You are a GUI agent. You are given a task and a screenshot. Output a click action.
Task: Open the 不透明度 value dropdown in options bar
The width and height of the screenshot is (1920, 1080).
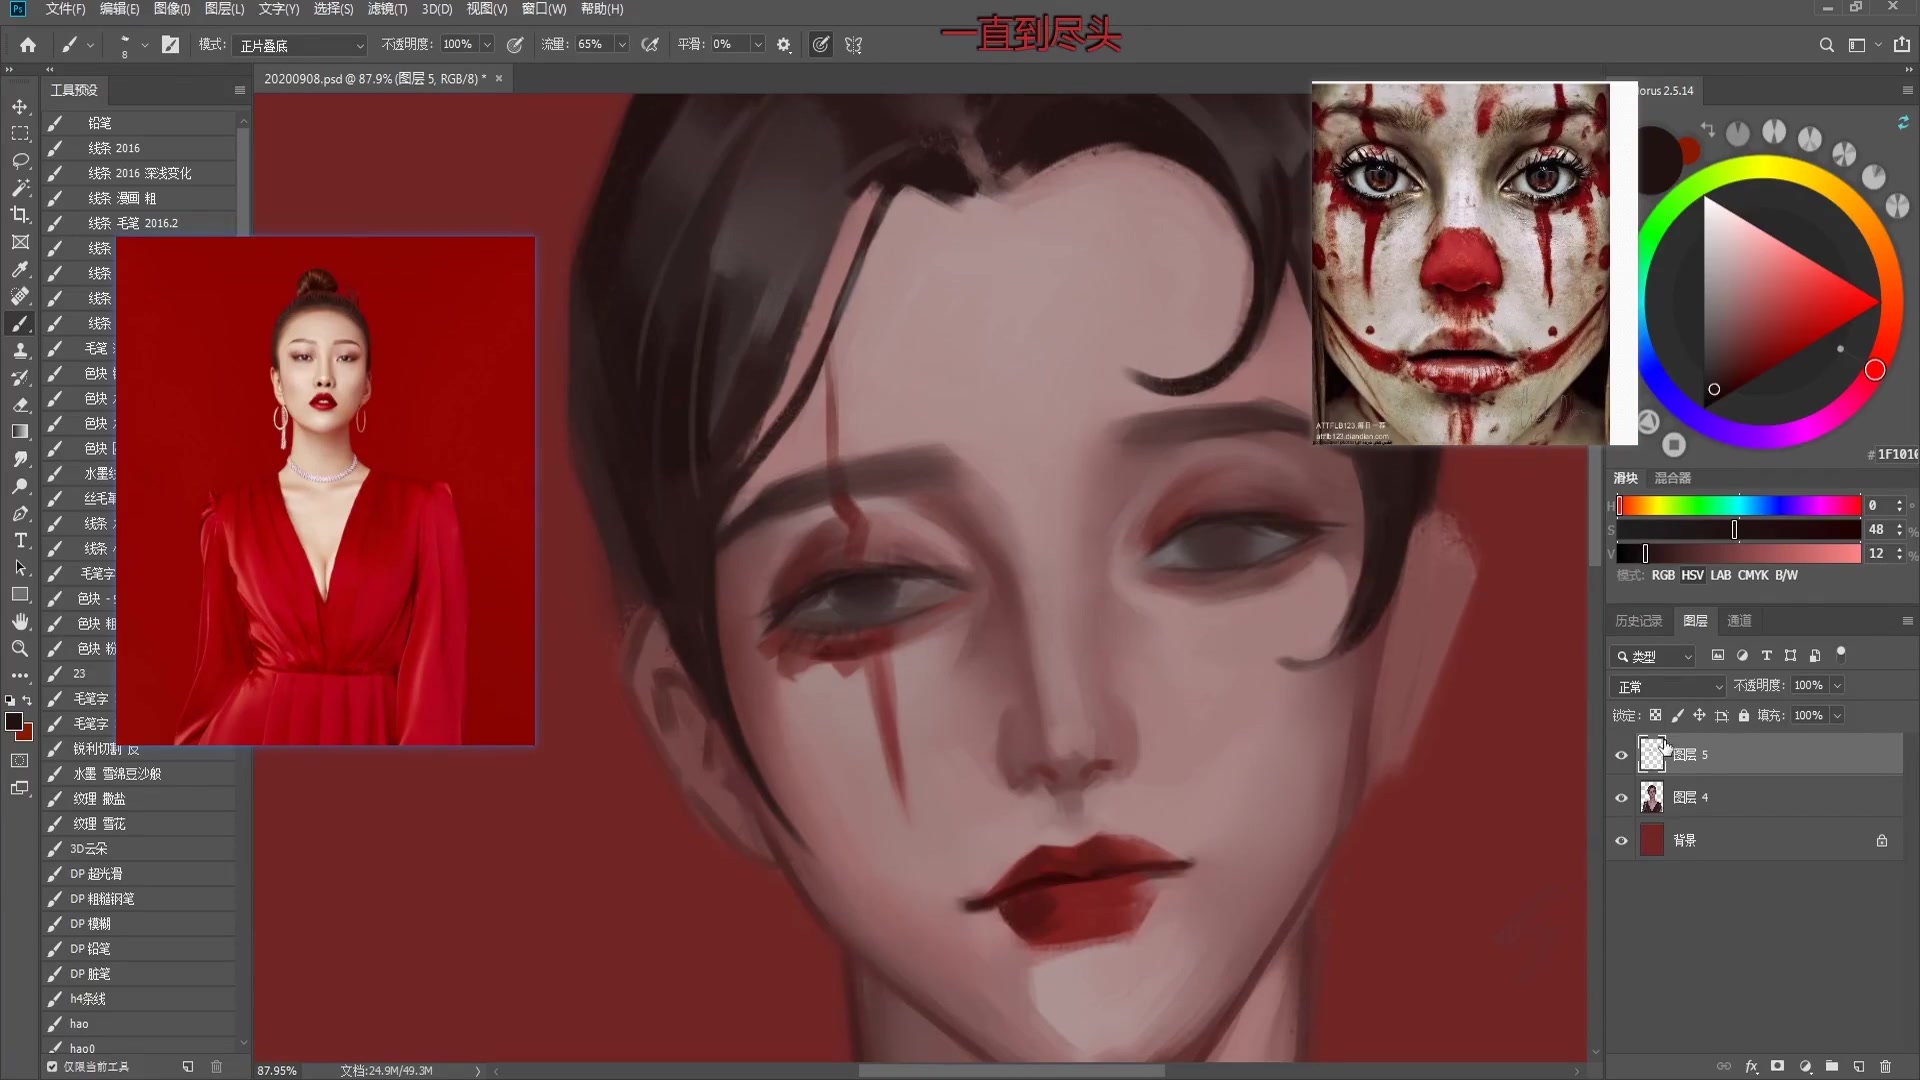click(487, 45)
